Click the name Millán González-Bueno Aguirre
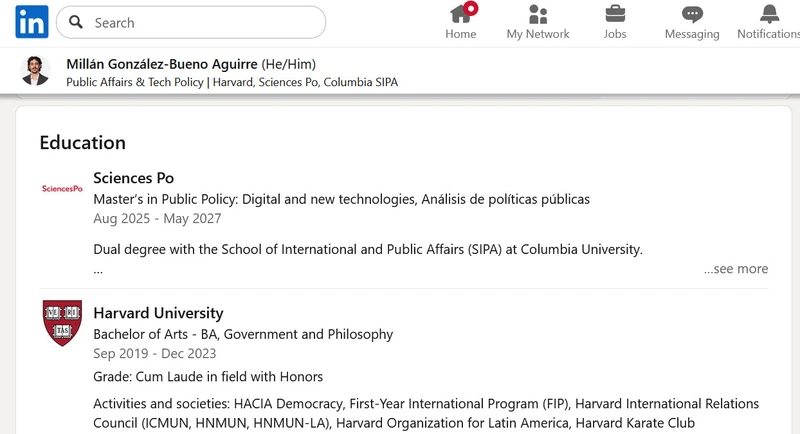The width and height of the screenshot is (800, 434). point(162,63)
